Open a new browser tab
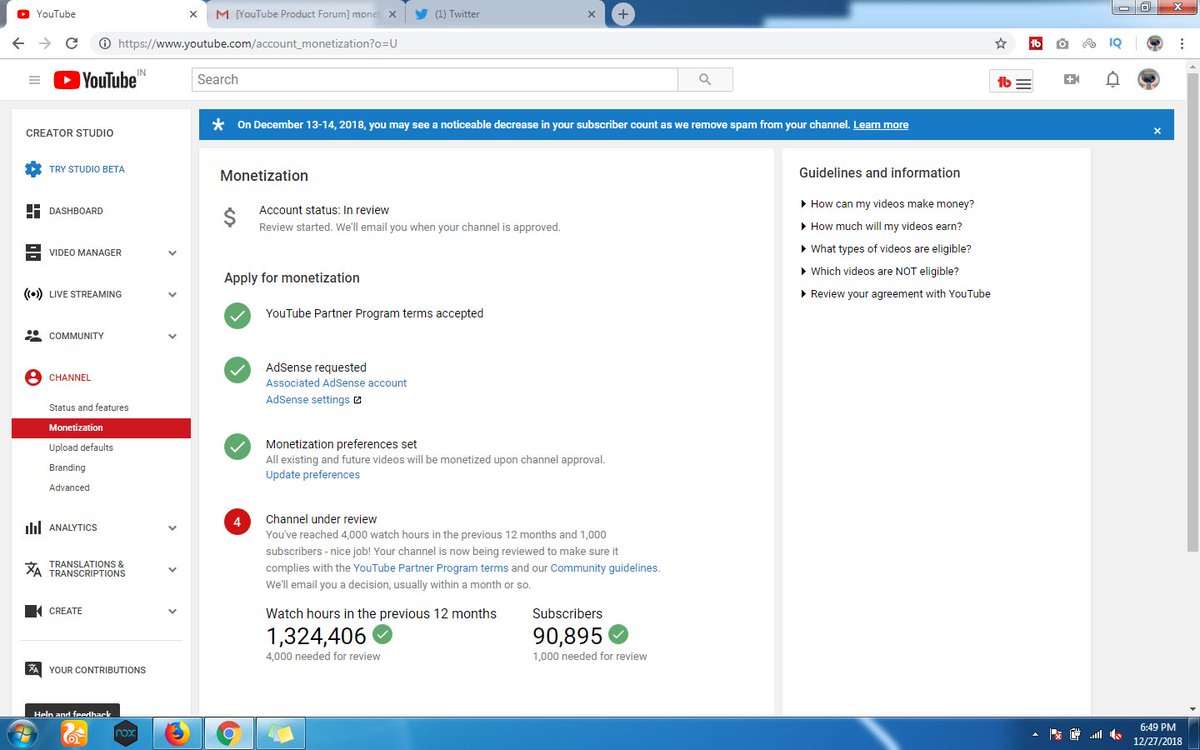The image size is (1200, 750). tap(623, 14)
